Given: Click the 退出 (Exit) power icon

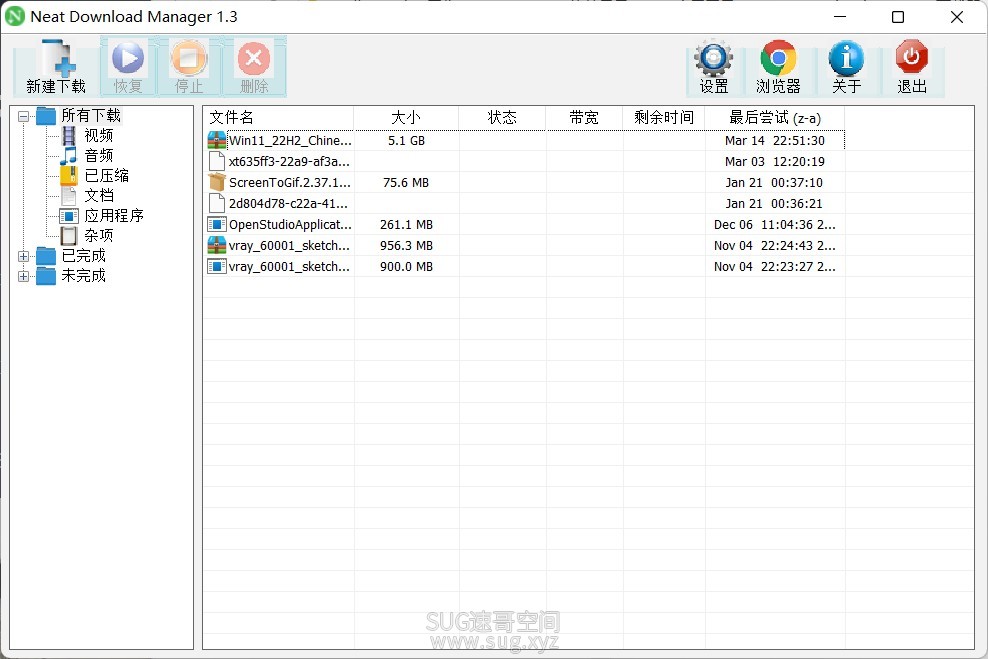Looking at the screenshot, I should coord(912,57).
